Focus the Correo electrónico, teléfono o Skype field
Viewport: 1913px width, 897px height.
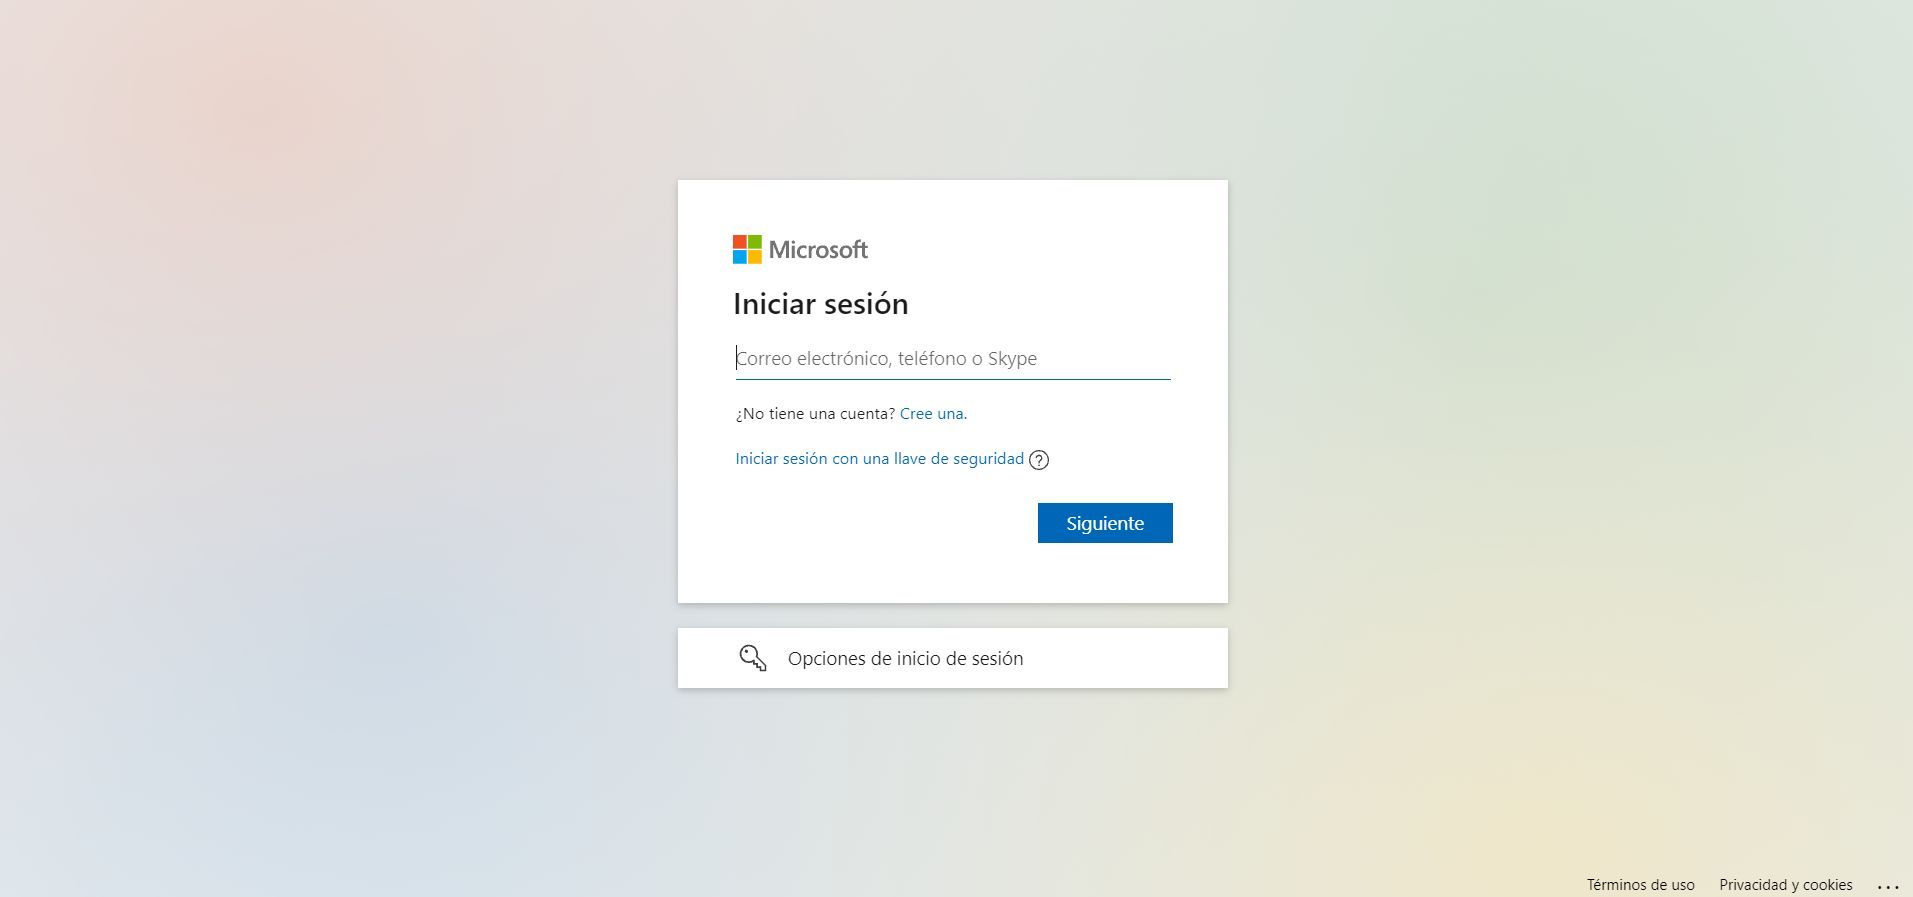pyautogui.click(x=953, y=359)
